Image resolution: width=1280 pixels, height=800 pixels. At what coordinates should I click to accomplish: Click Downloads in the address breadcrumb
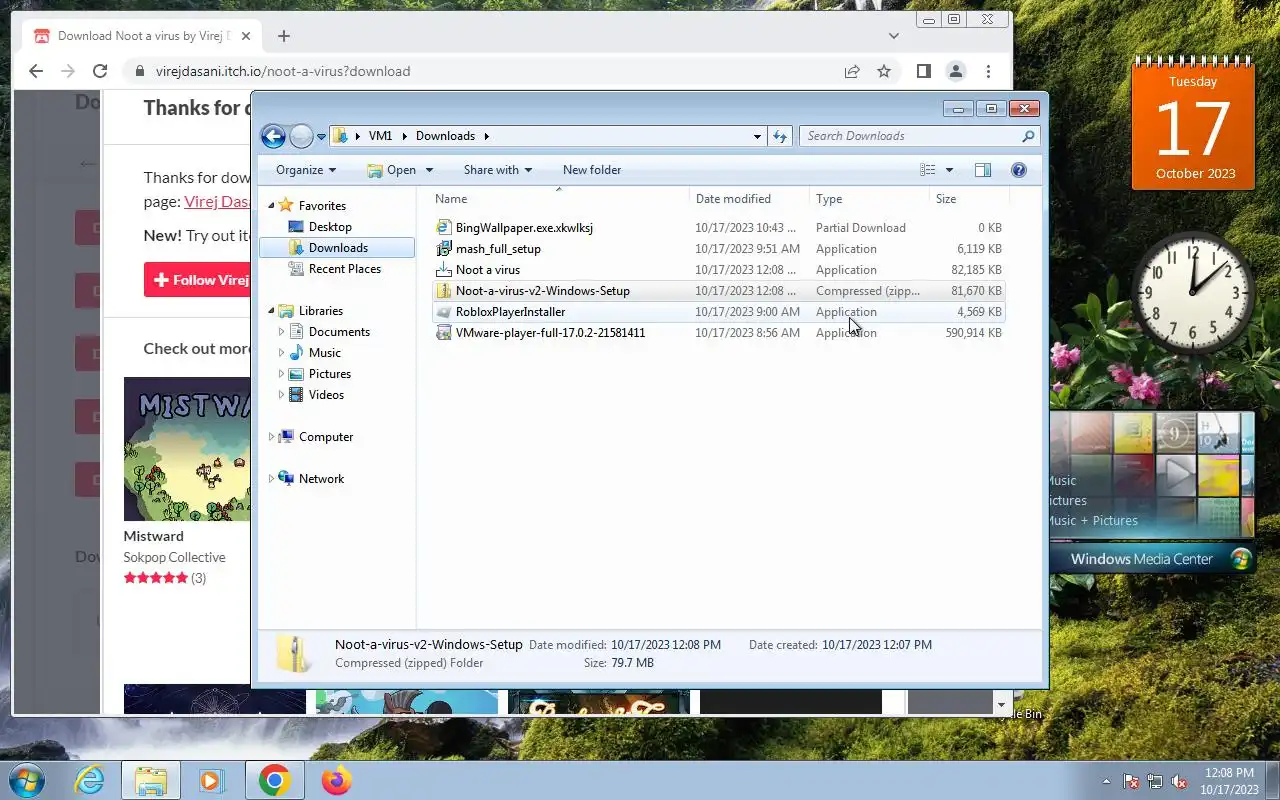pyautogui.click(x=445, y=136)
